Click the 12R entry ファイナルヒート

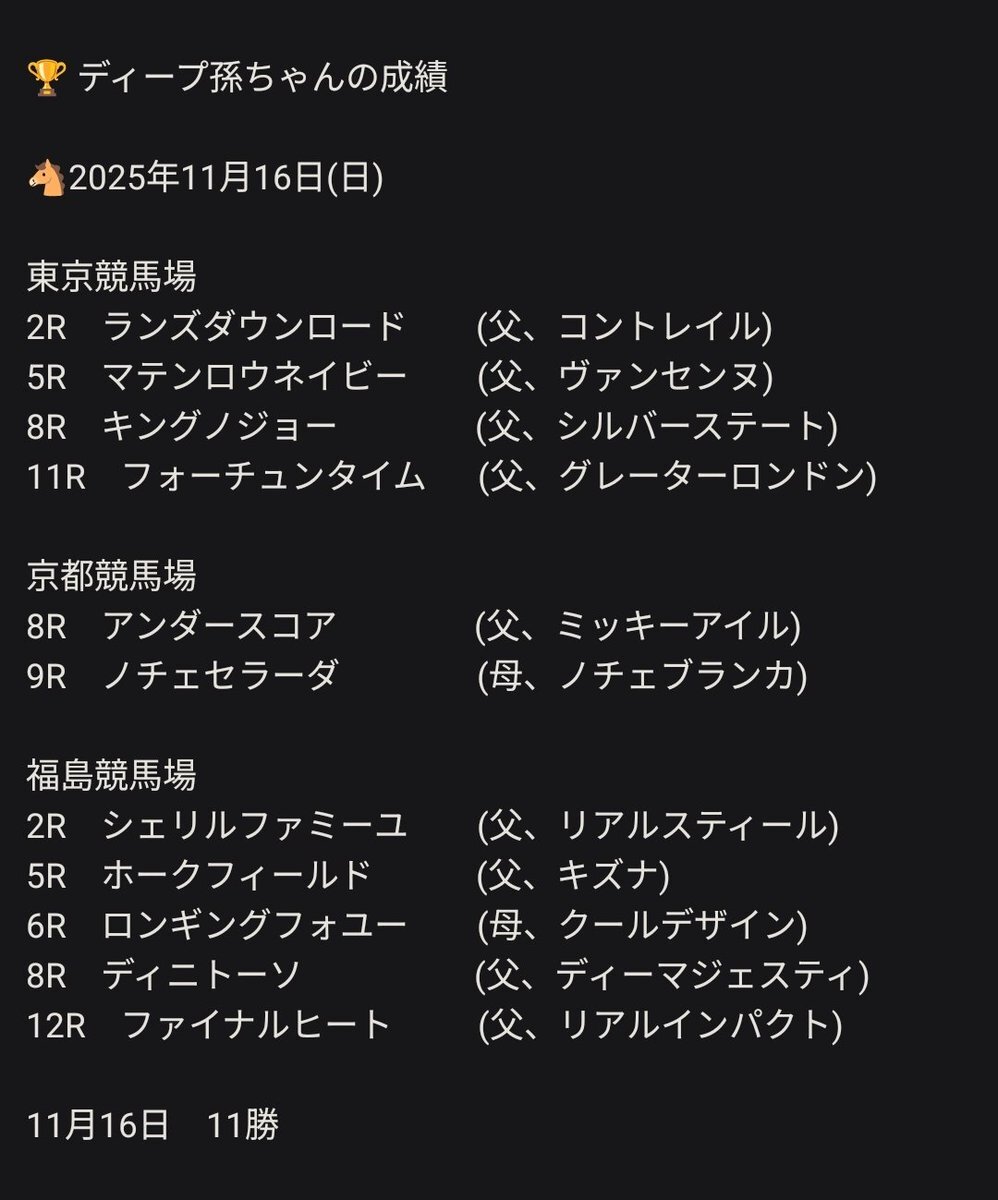[255, 1026]
